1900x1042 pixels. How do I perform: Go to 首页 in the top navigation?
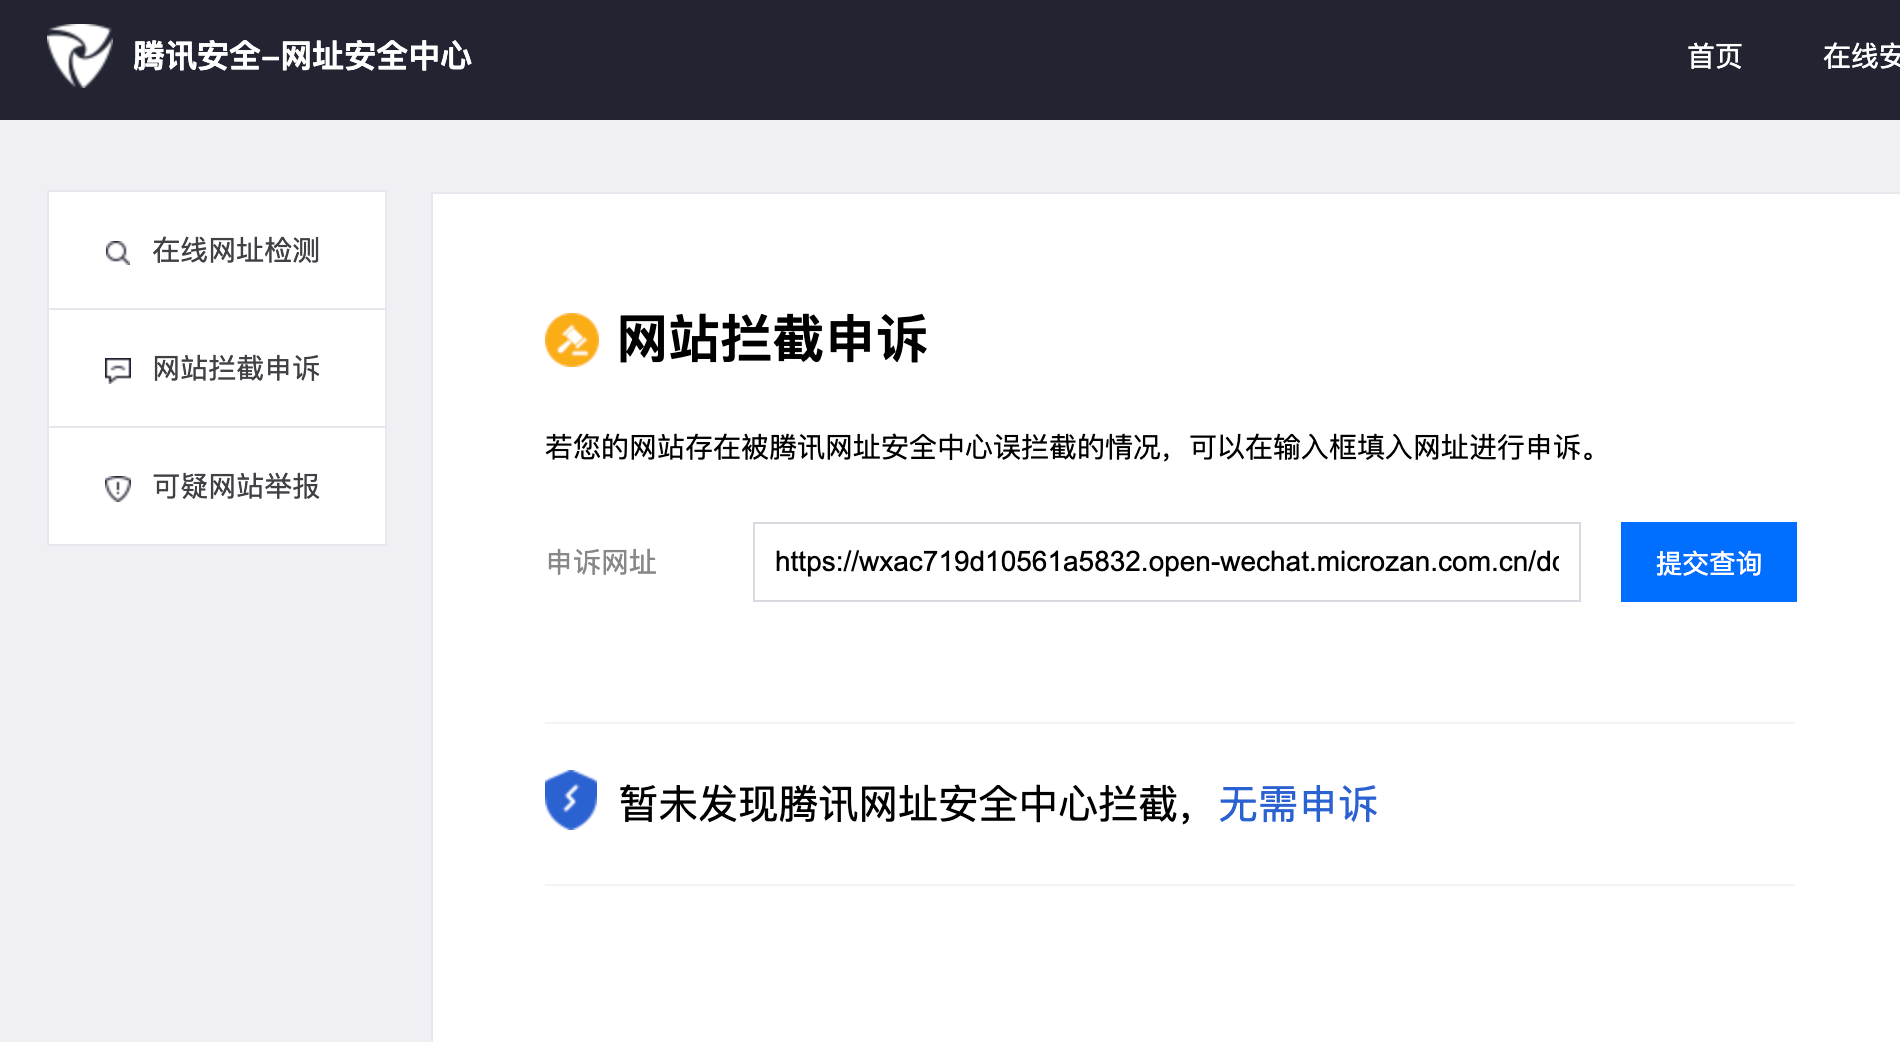tap(1715, 57)
